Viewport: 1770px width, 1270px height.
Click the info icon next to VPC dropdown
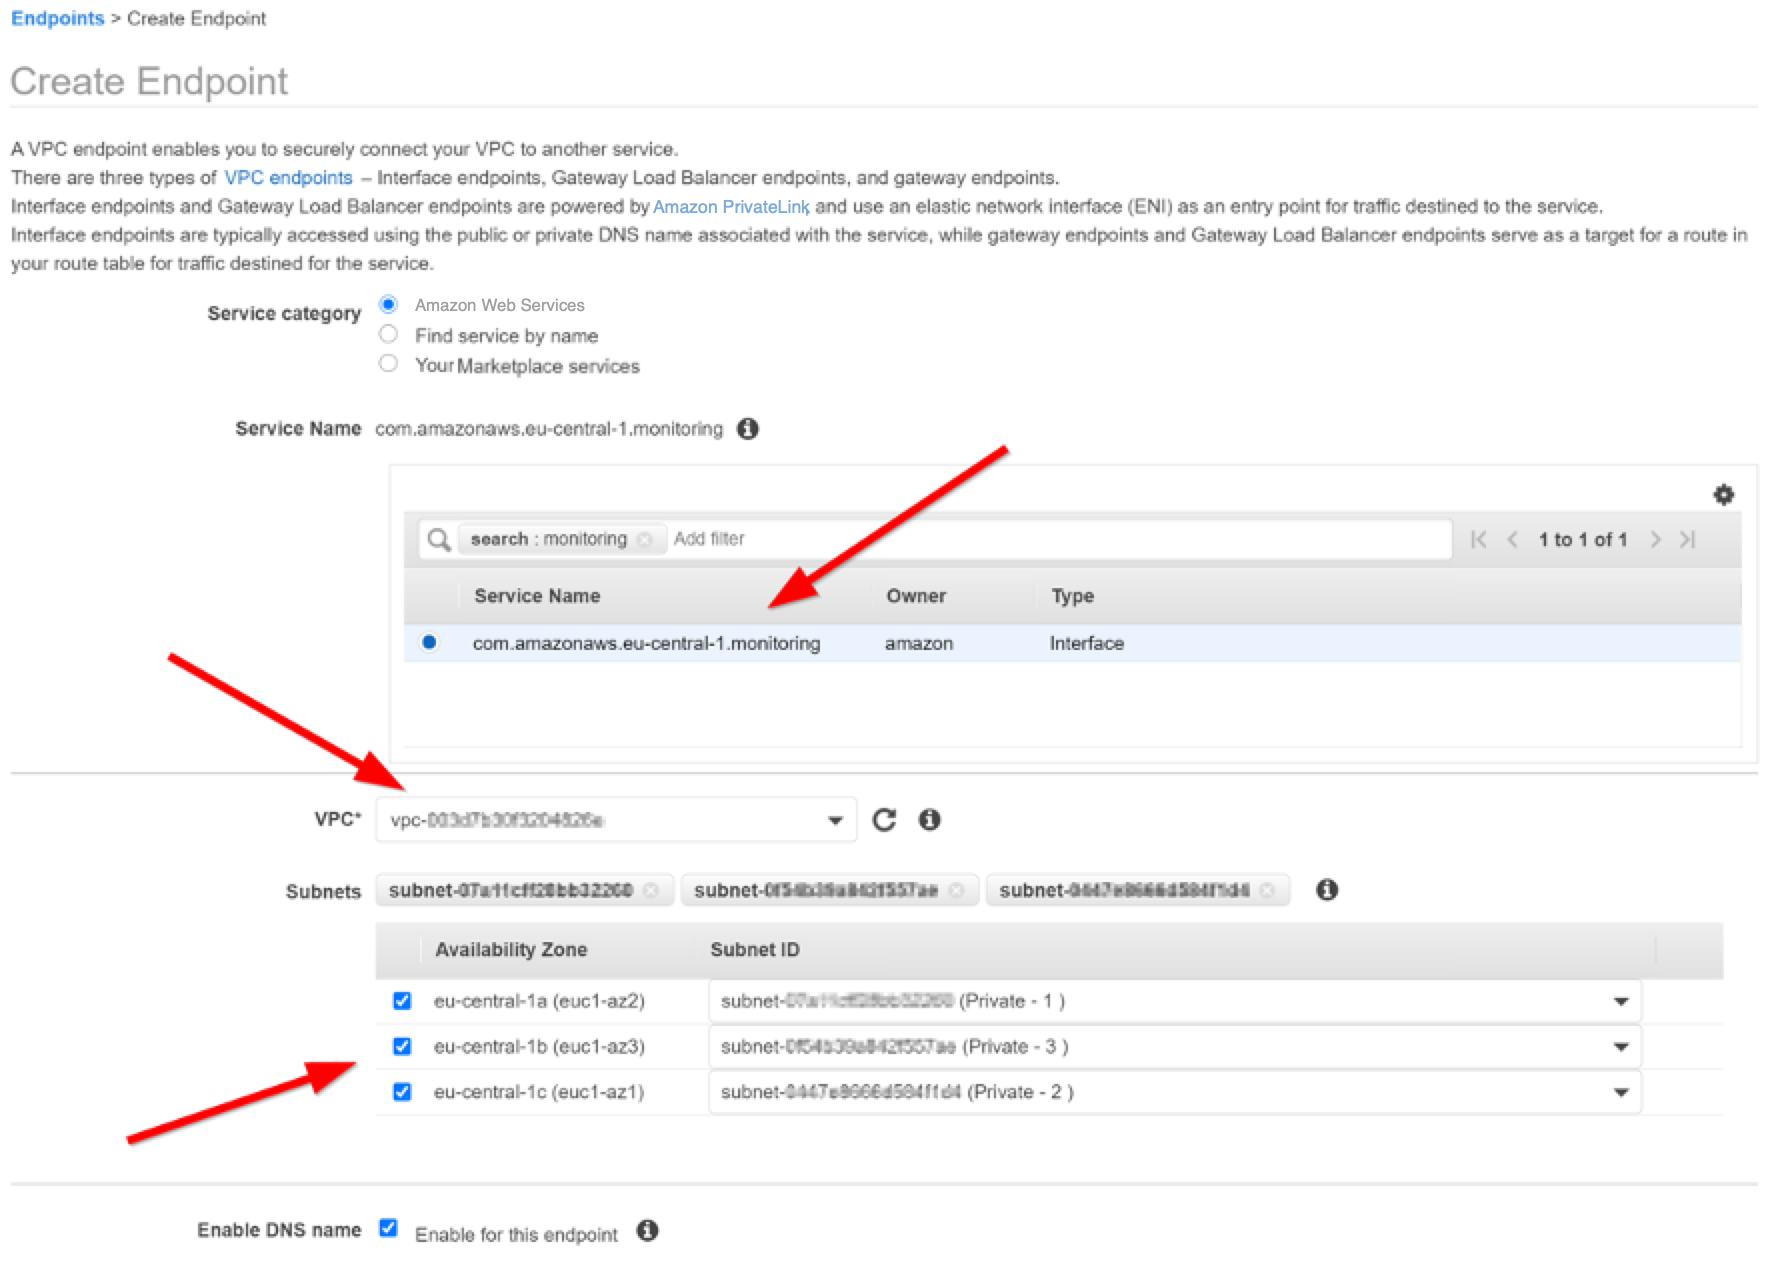click(929, 820)
